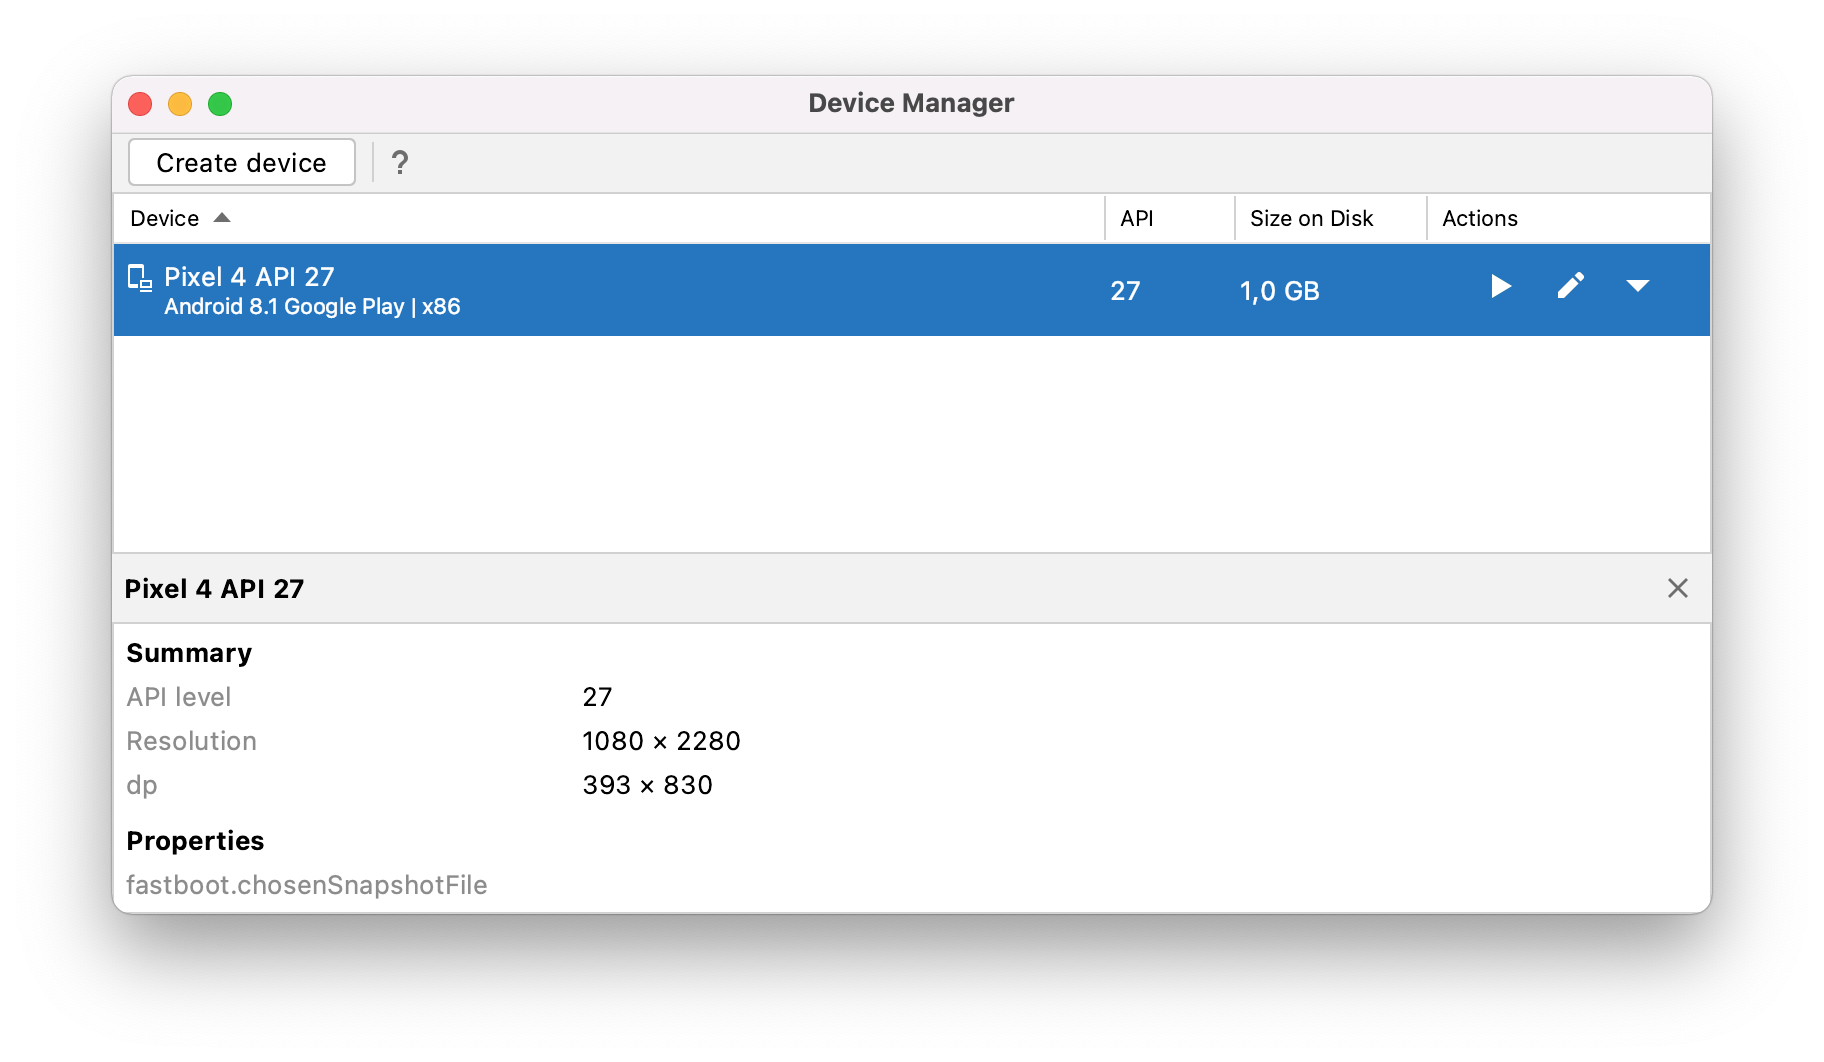The image size is (1824, 1062).
Task: Maximize the Device Manager window
Action: click(x=220, y=104)
